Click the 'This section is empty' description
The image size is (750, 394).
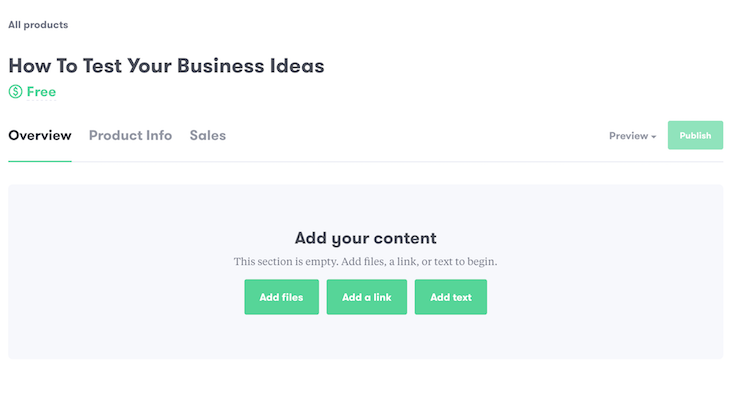(365, 262)
